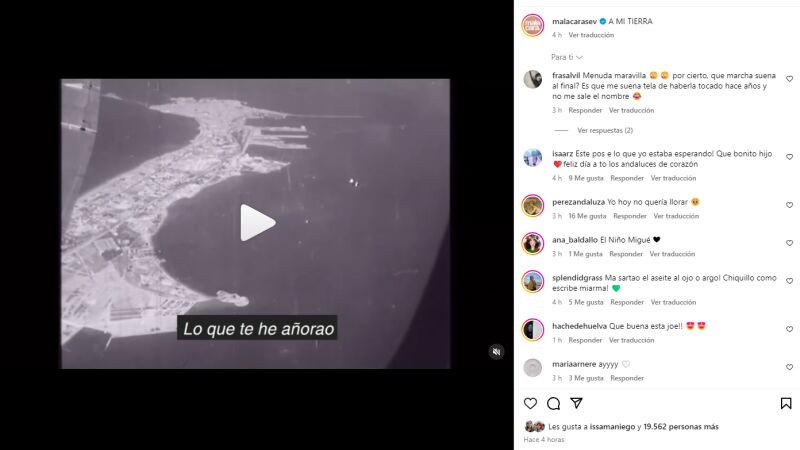Screen dimensions: 800x450
Task: Reply to isaarz's comment via Responder
Action: pos(627,178)
